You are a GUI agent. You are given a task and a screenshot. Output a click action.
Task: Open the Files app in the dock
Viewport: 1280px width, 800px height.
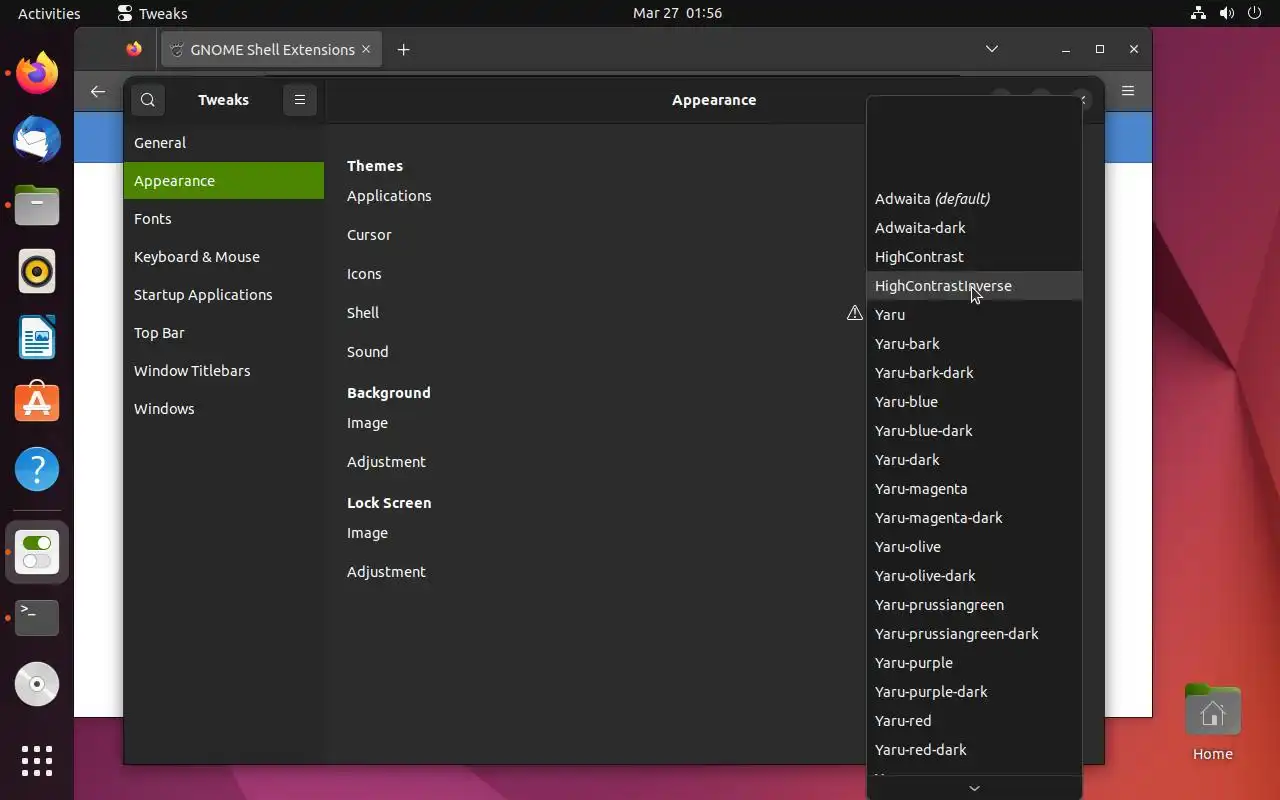click(x=37, y=205)
